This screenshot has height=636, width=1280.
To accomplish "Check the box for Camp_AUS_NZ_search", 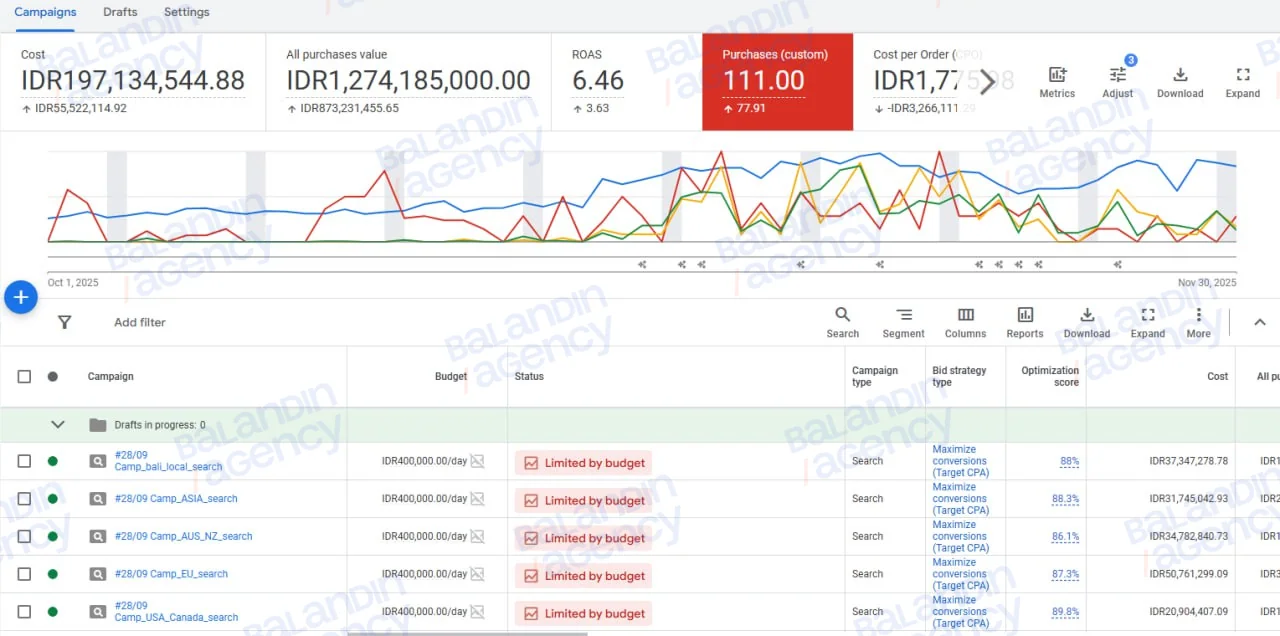I will click(24, 536).
